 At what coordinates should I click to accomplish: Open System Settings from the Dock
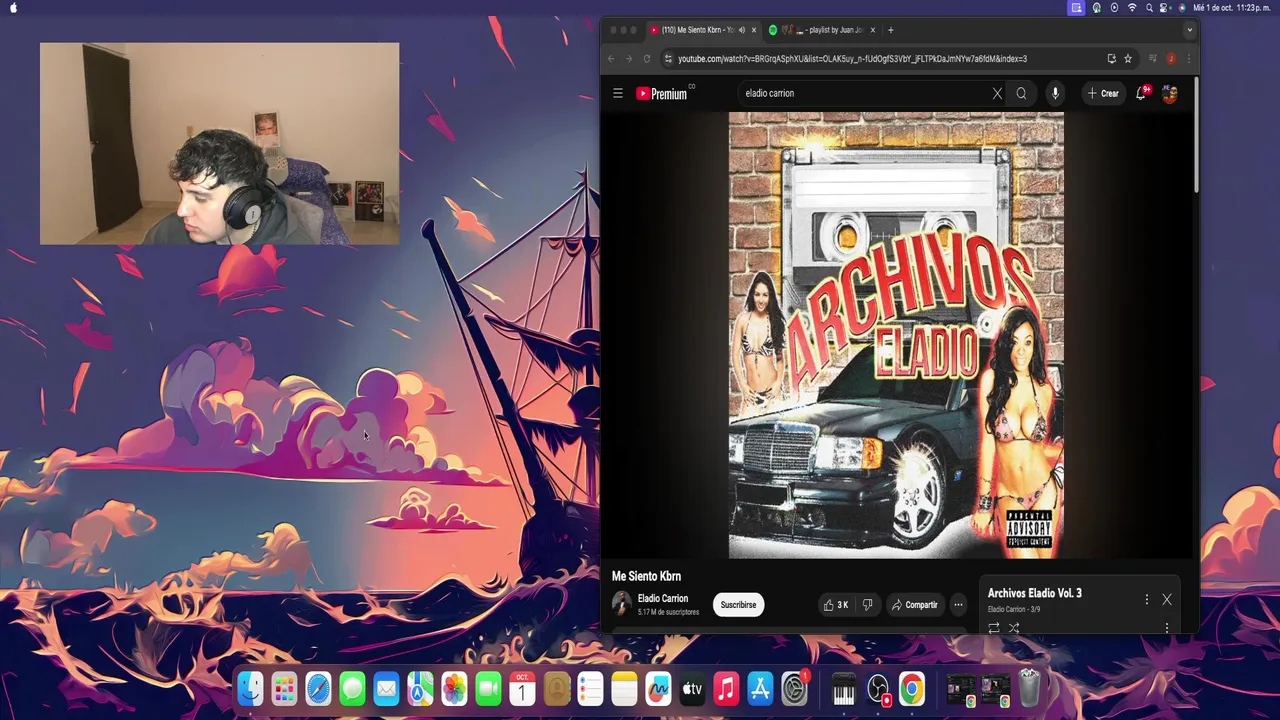click(x=794, y=689)
